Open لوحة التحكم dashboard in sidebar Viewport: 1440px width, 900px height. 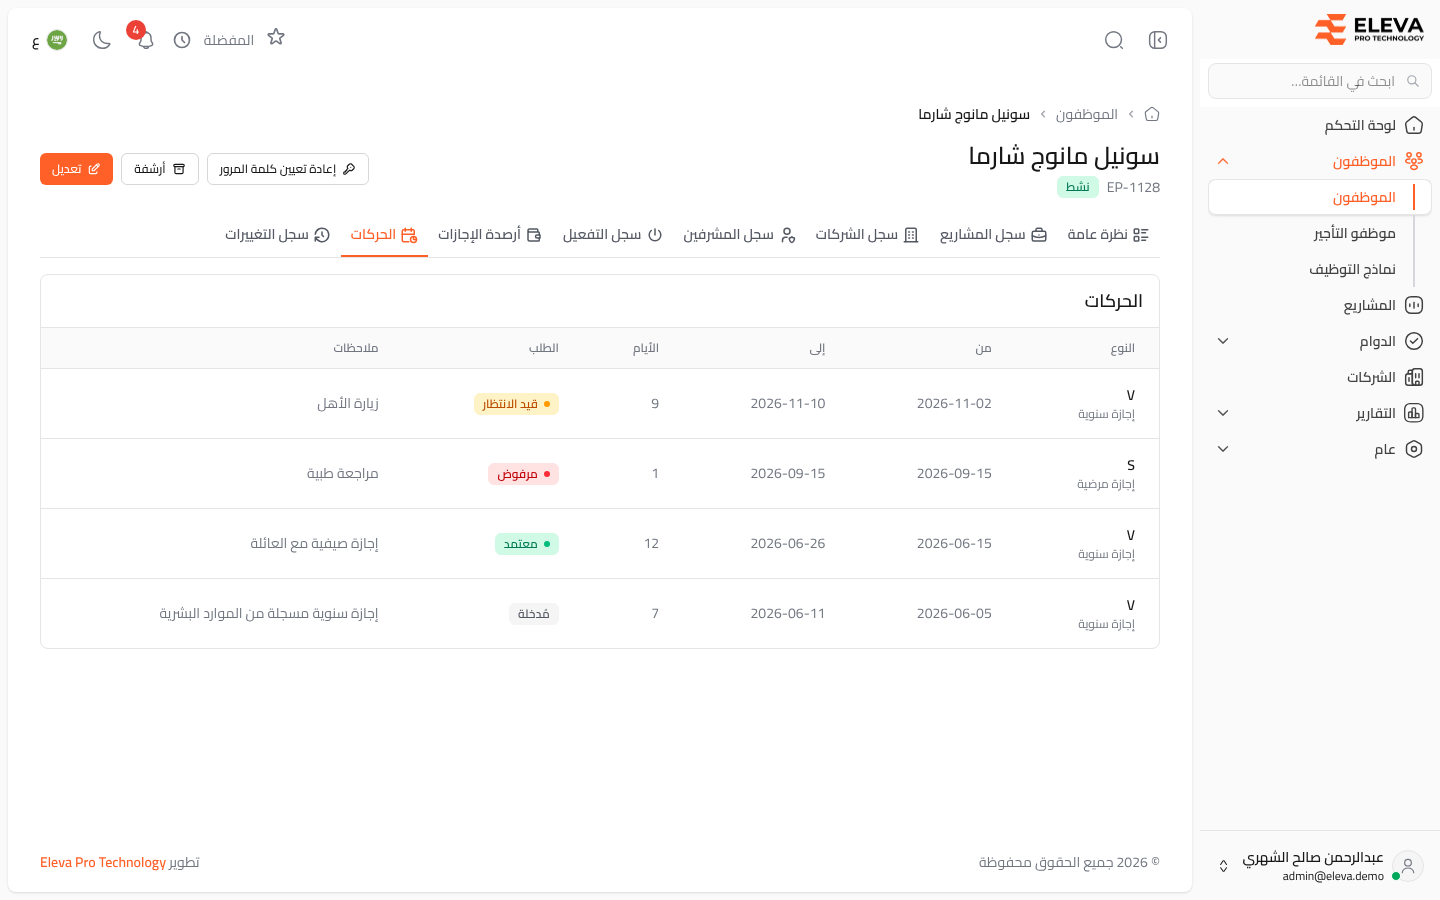pos(1320,125)
